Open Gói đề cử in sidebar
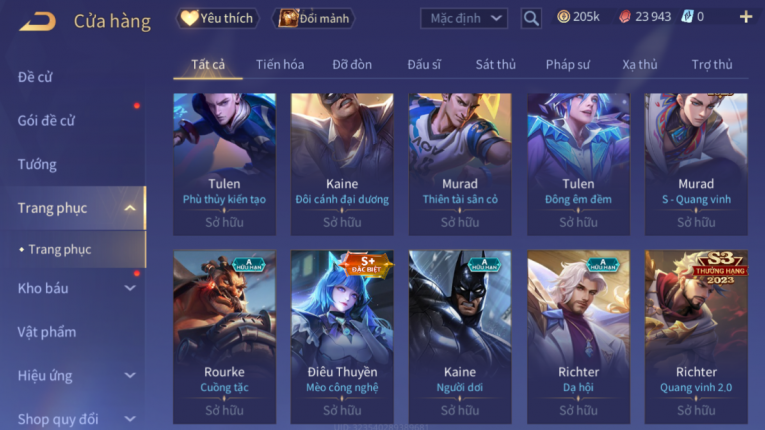The width and height of the screenshot is (765, 430). pyautogui.click(x=46, y=121)
